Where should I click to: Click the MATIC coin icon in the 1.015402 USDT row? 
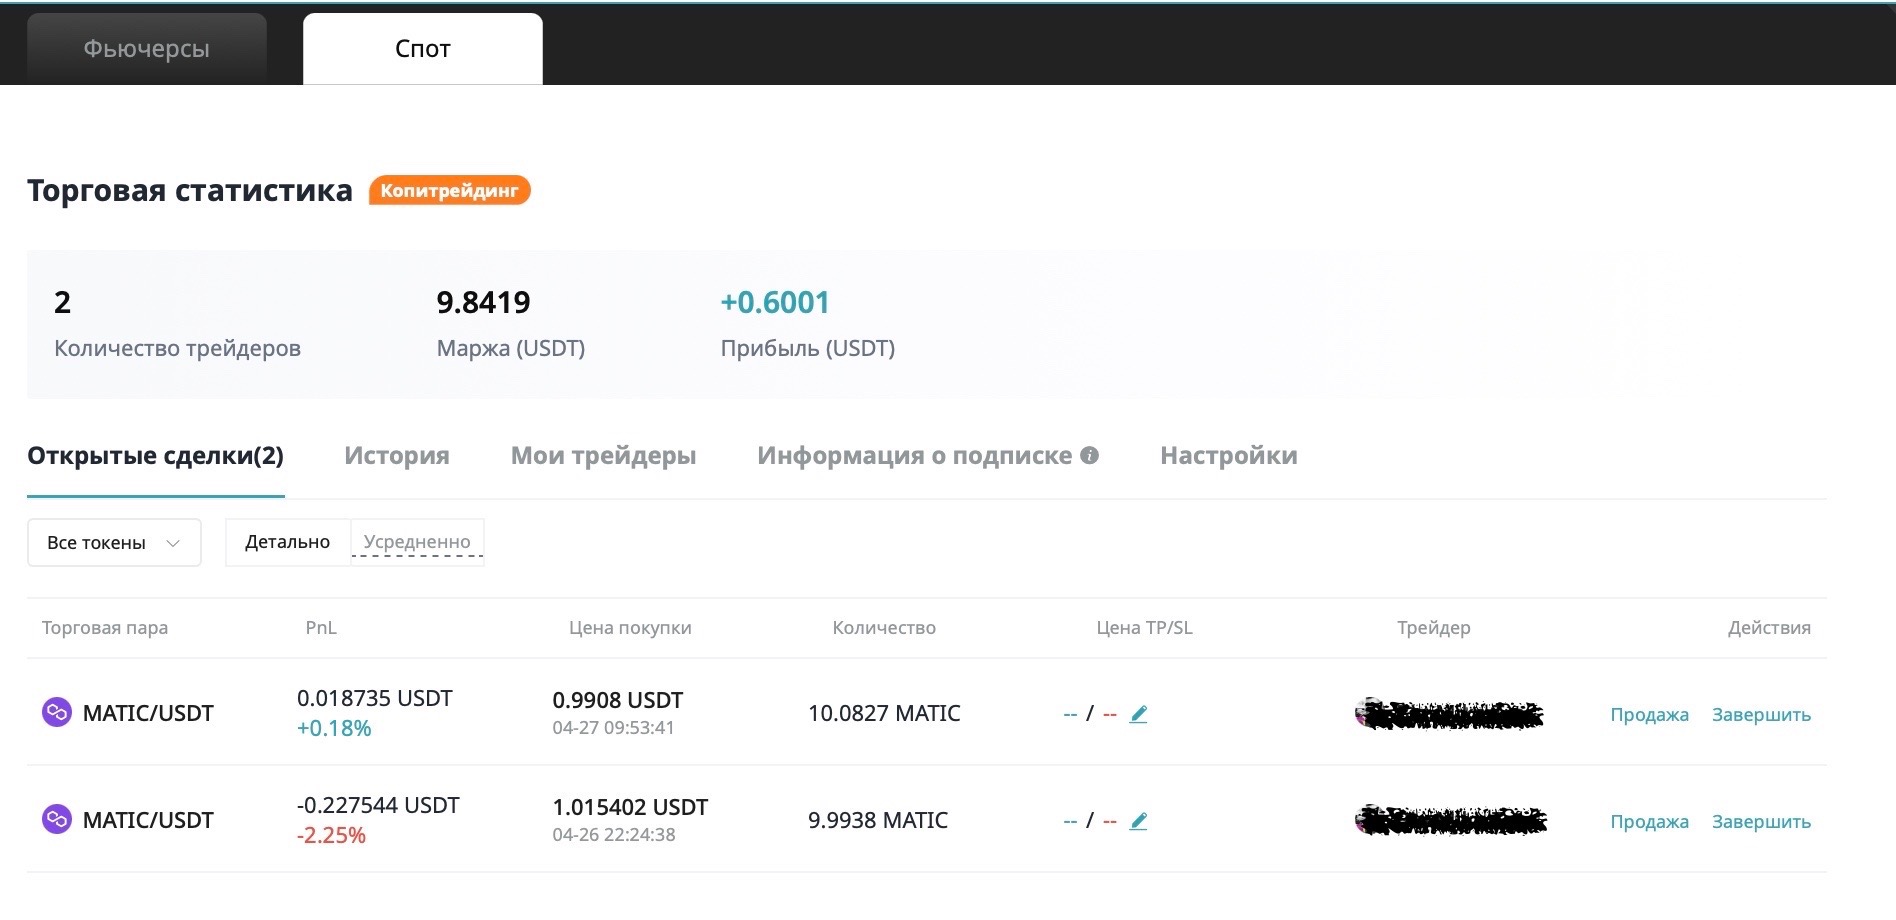pyautogui.click(x=57, y=819)
